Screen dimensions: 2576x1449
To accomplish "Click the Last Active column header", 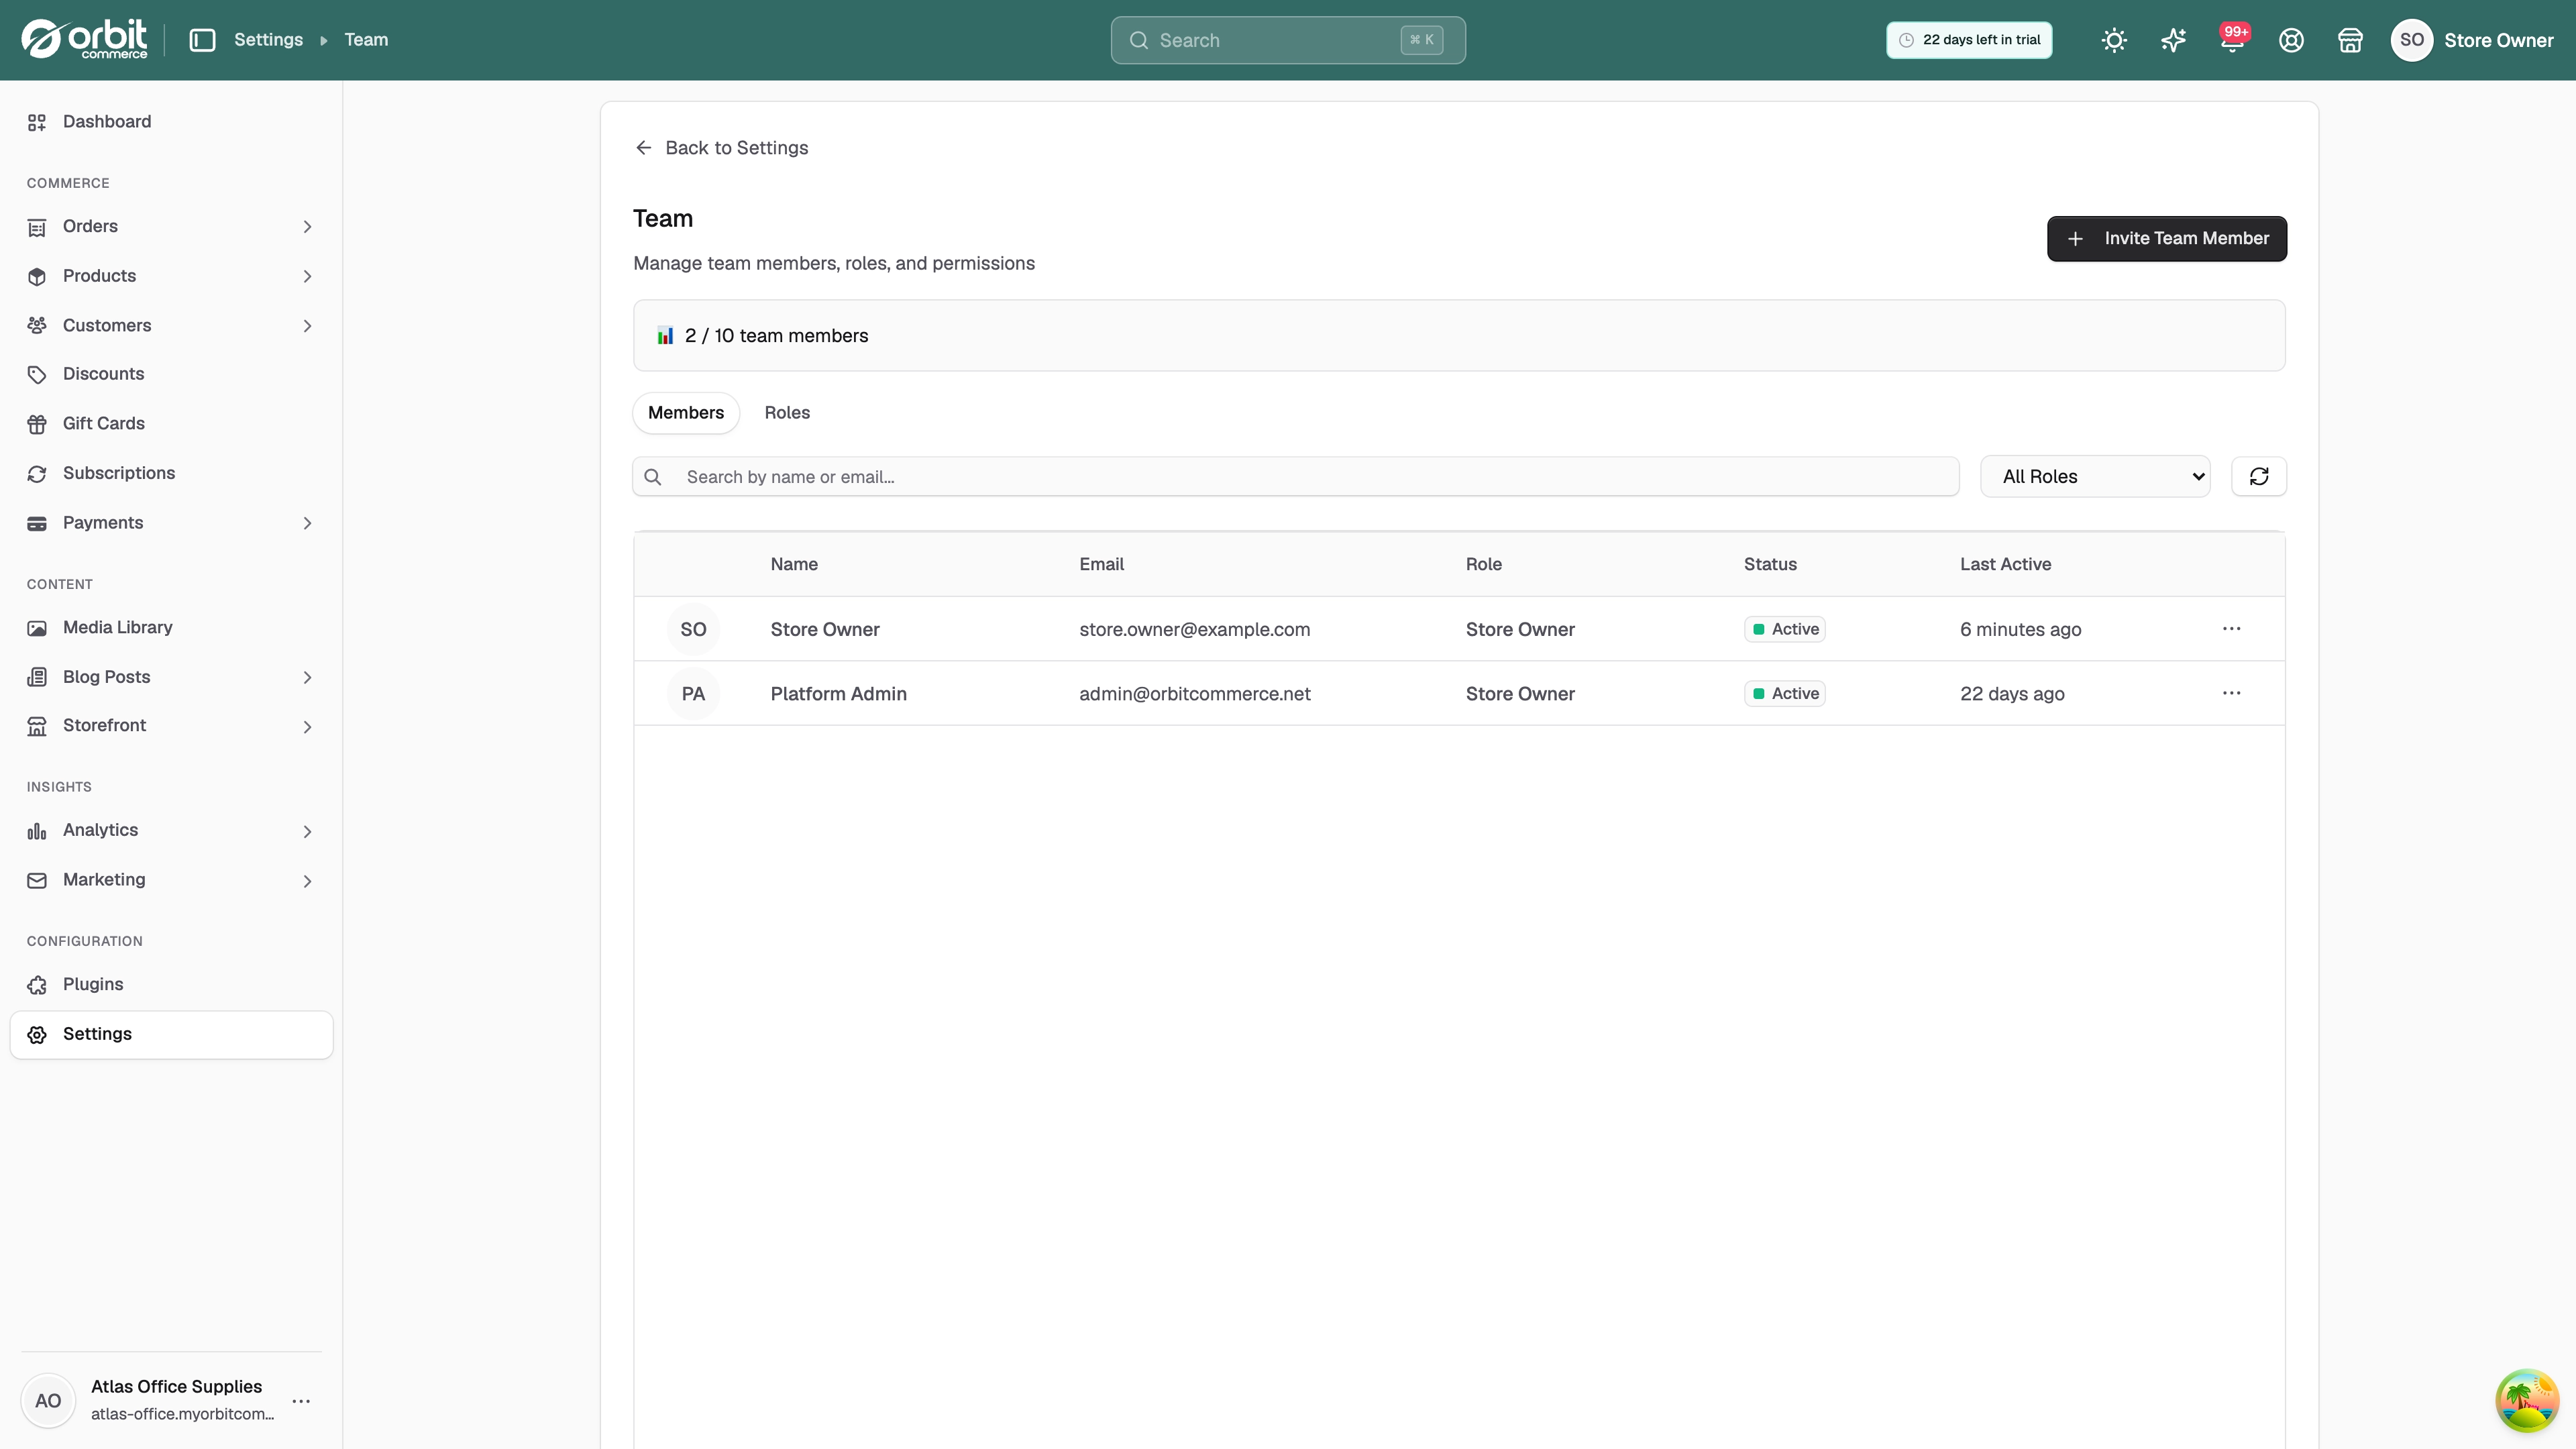I will pyautogui.click(x=2005, y=564).
